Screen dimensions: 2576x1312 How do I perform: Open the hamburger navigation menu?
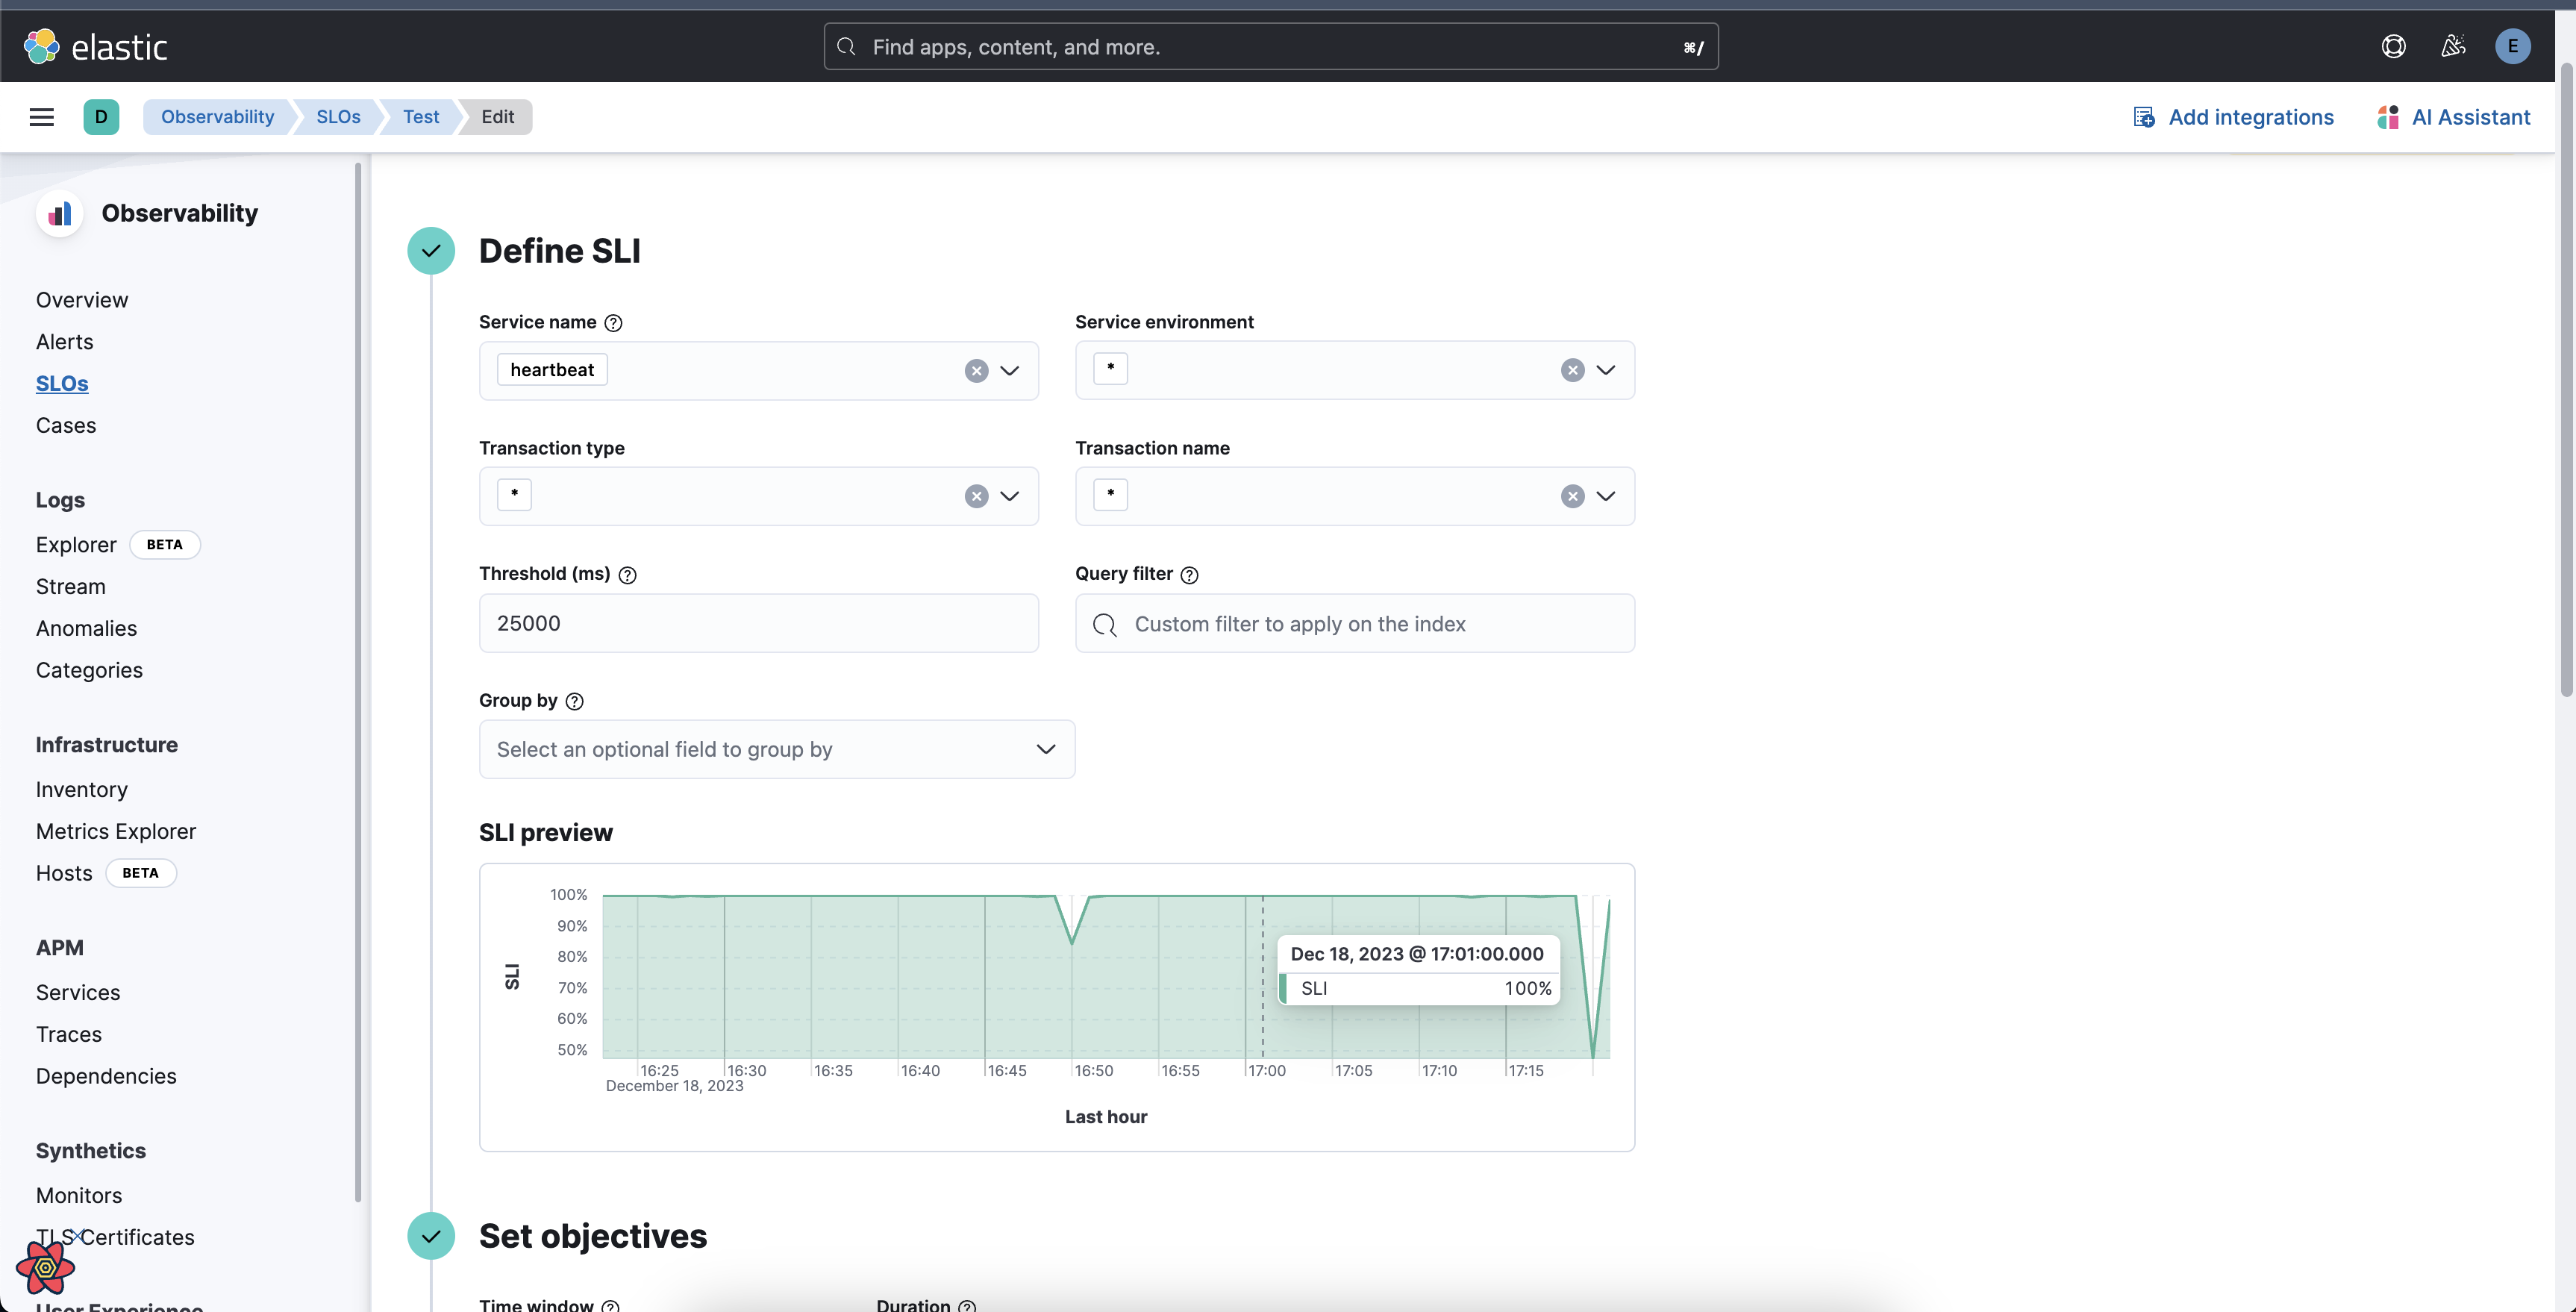coord(42,117)
